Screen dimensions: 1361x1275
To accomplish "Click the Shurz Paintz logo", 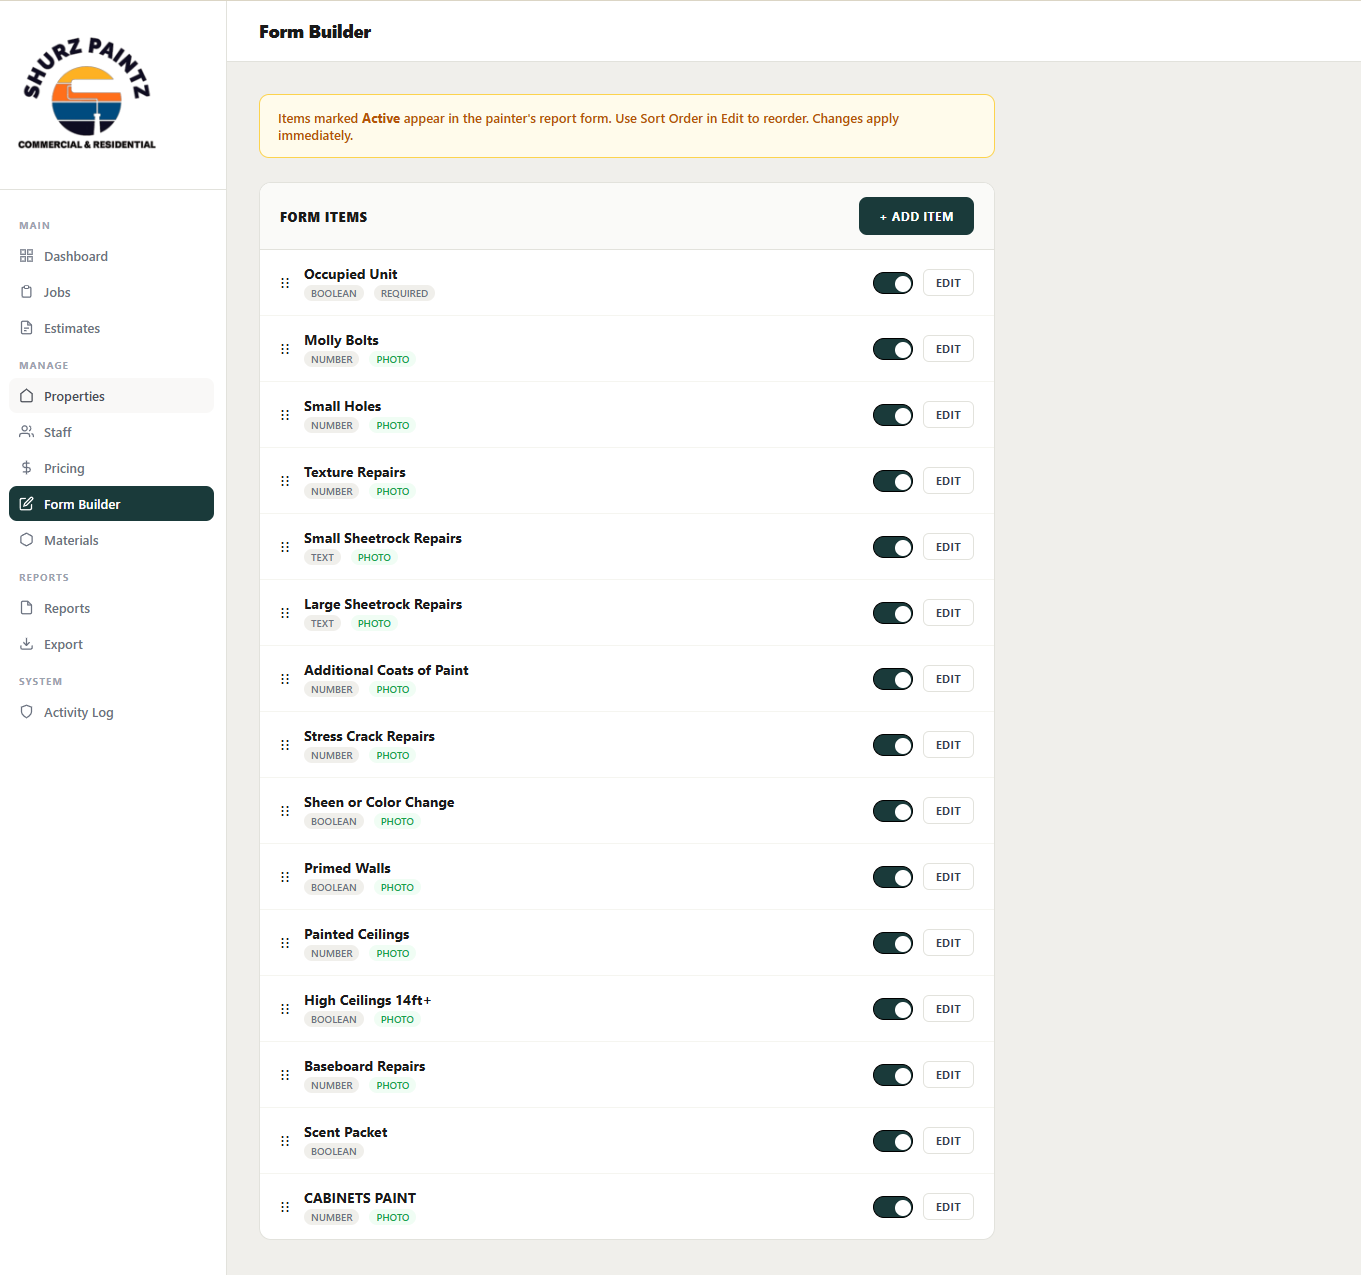I will (x=87, y=94).
